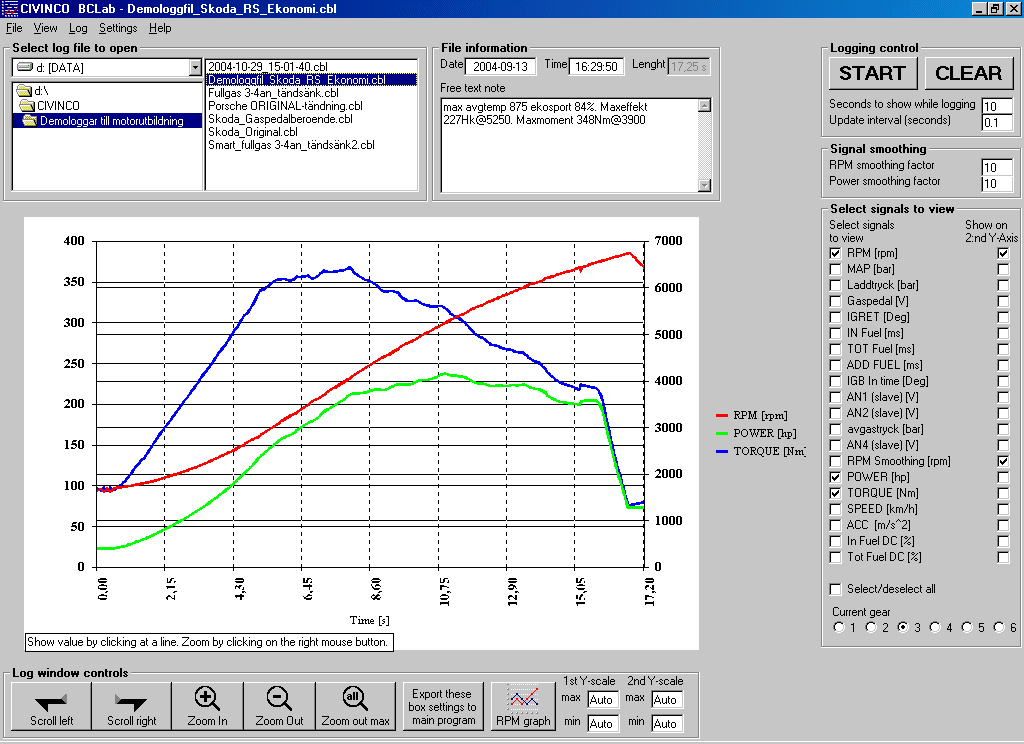Open the RPM graph view
This screenshot has height=744, width=1024.
523,706
